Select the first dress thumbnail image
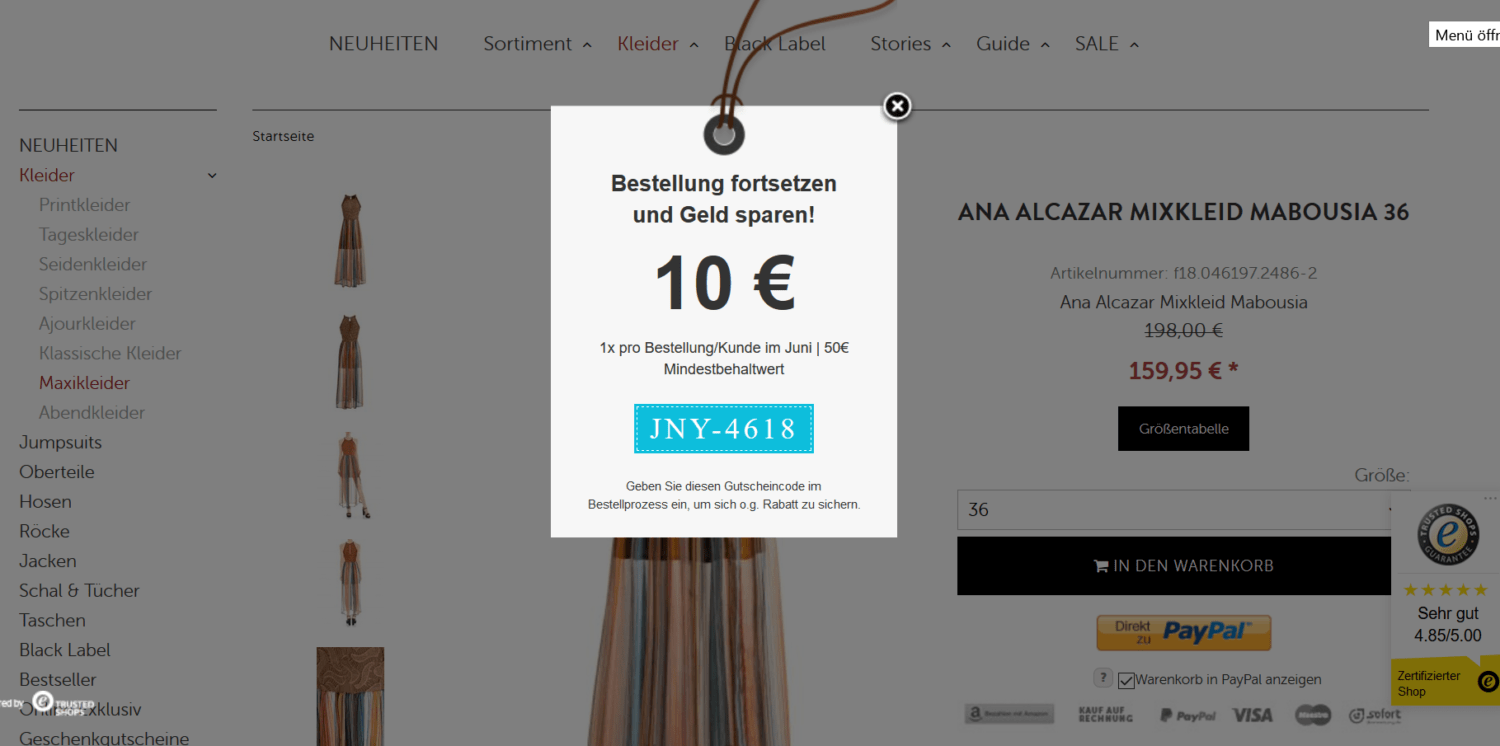 coord(350,241)
